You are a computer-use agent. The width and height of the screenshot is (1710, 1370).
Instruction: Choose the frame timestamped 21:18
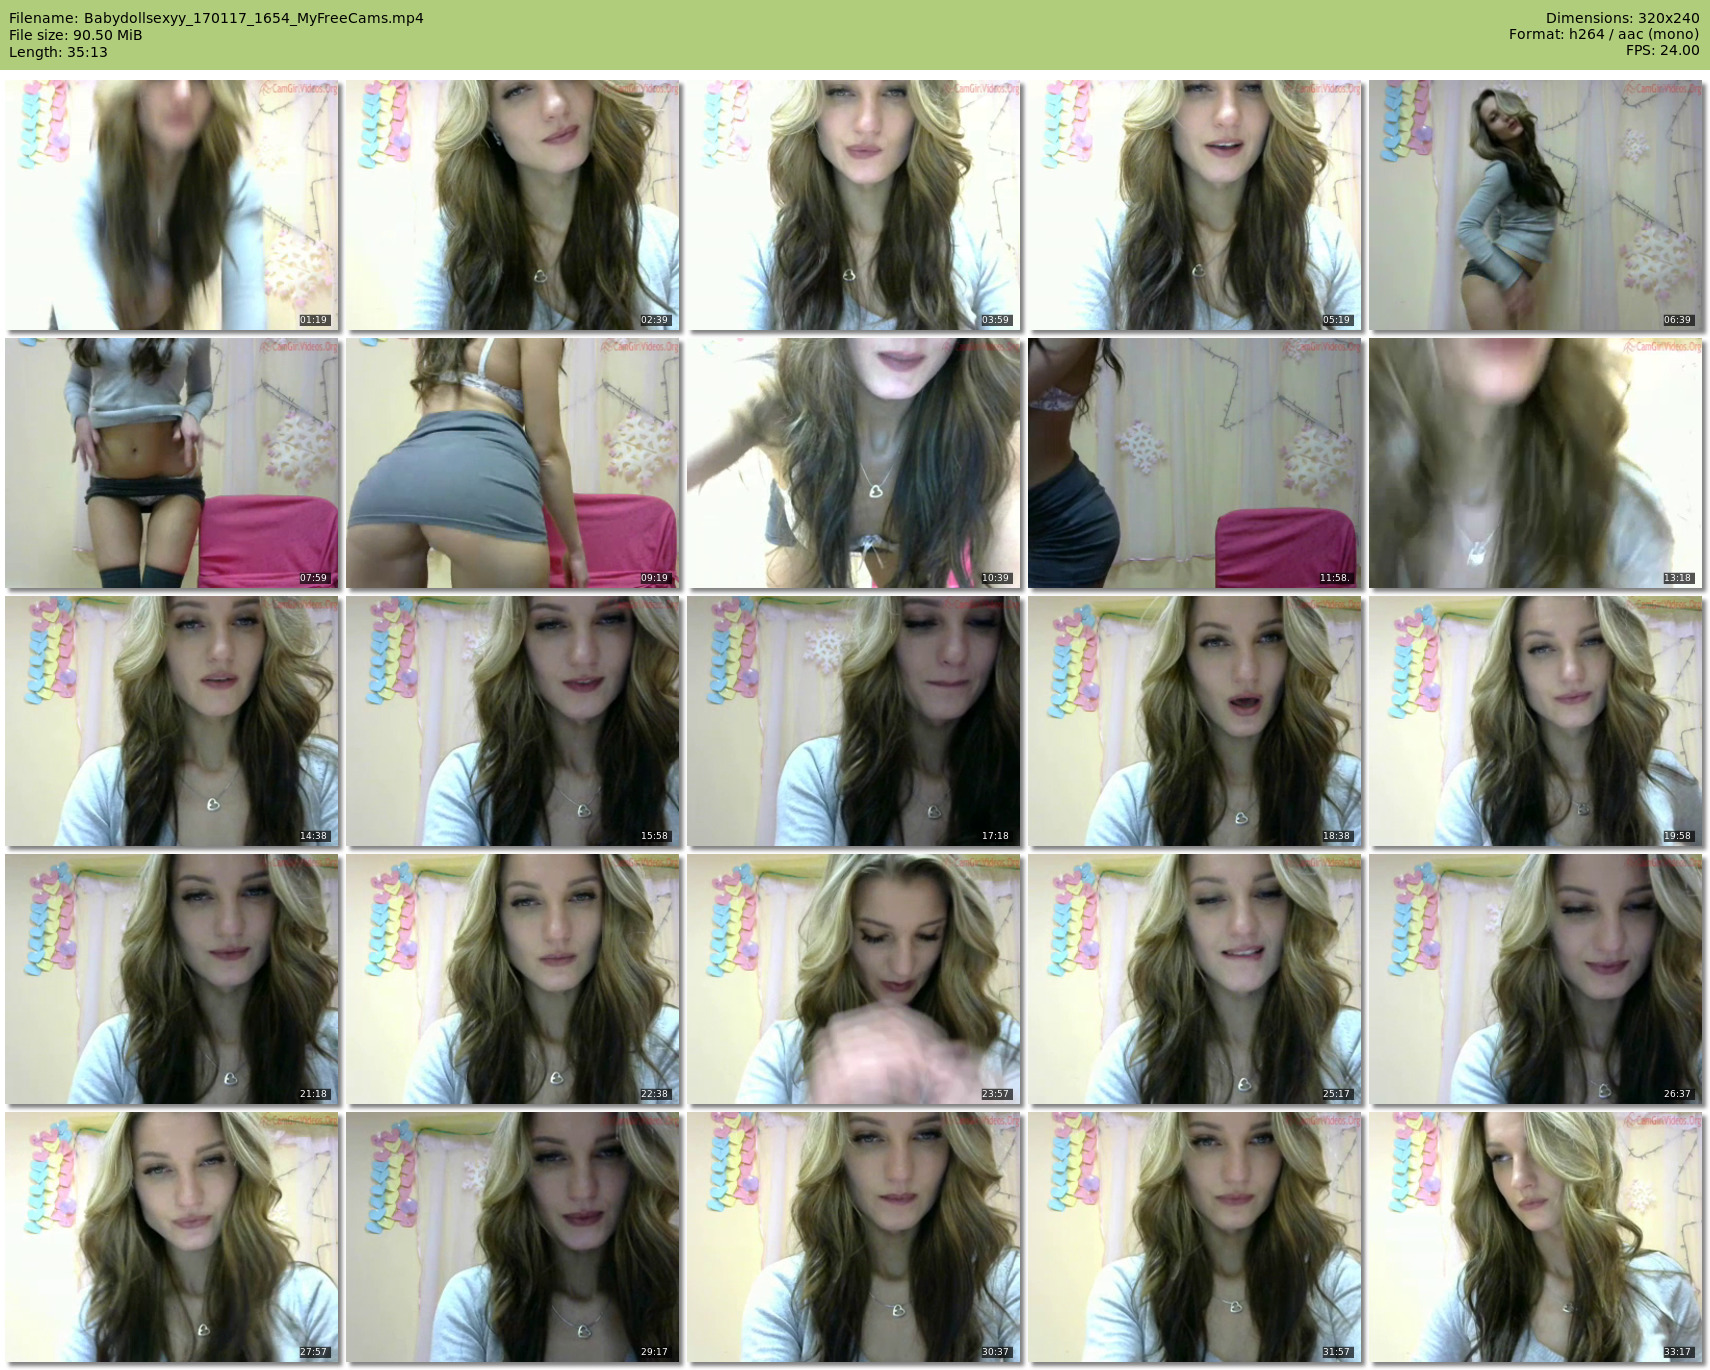point(172,979)
